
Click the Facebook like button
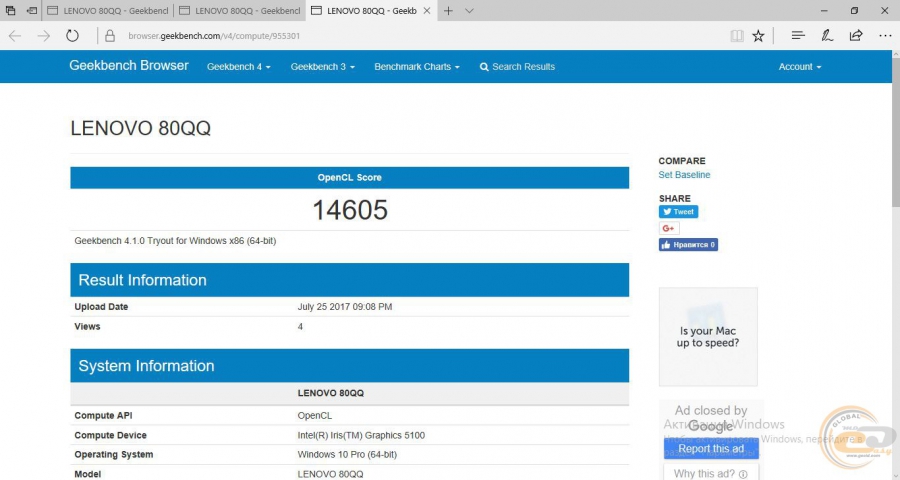coord(688,245)
